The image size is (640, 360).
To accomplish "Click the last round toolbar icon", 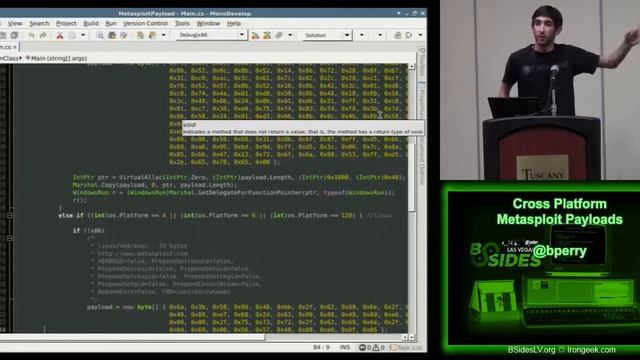I will (x=409, y=36).
